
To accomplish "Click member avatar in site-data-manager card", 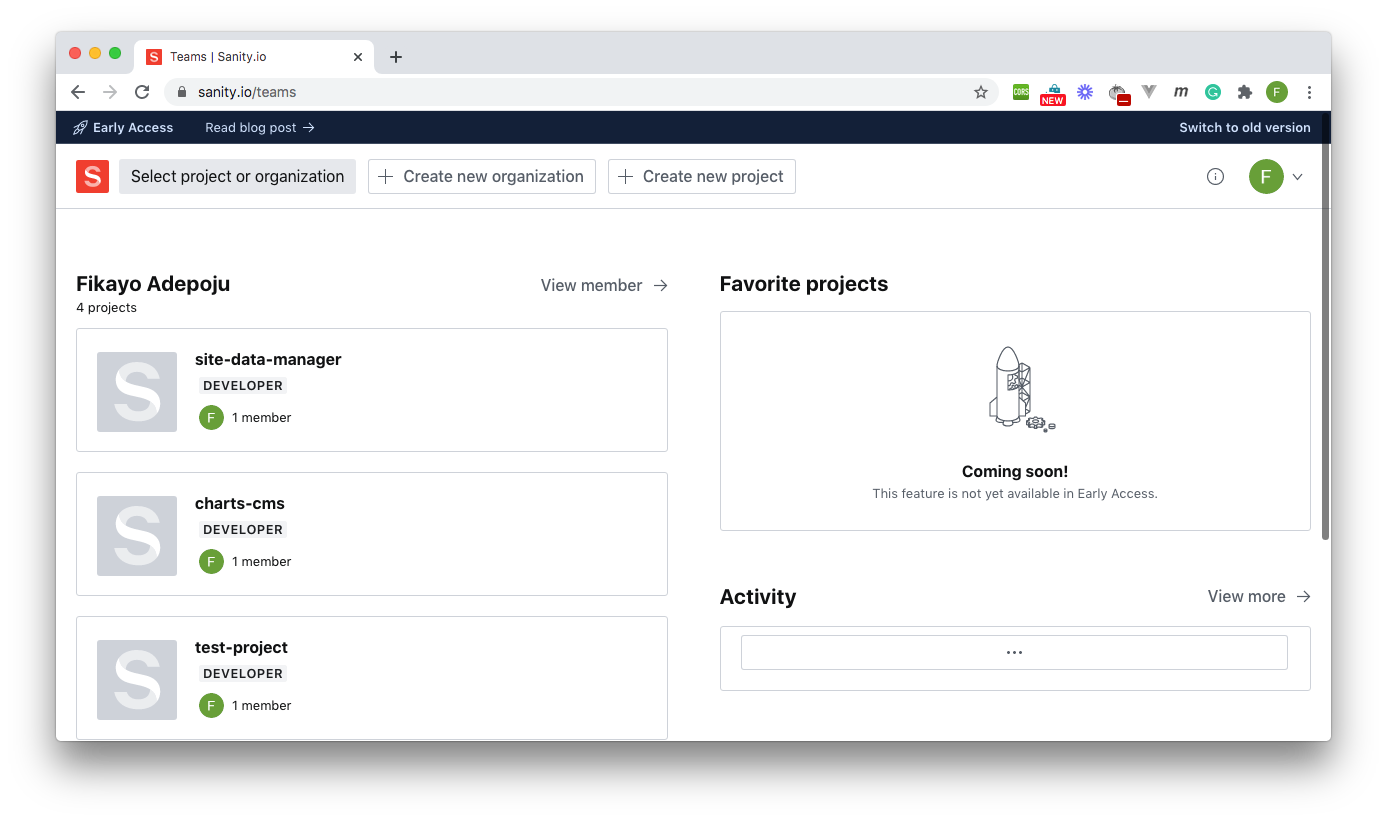I will [x=211, y=418].
